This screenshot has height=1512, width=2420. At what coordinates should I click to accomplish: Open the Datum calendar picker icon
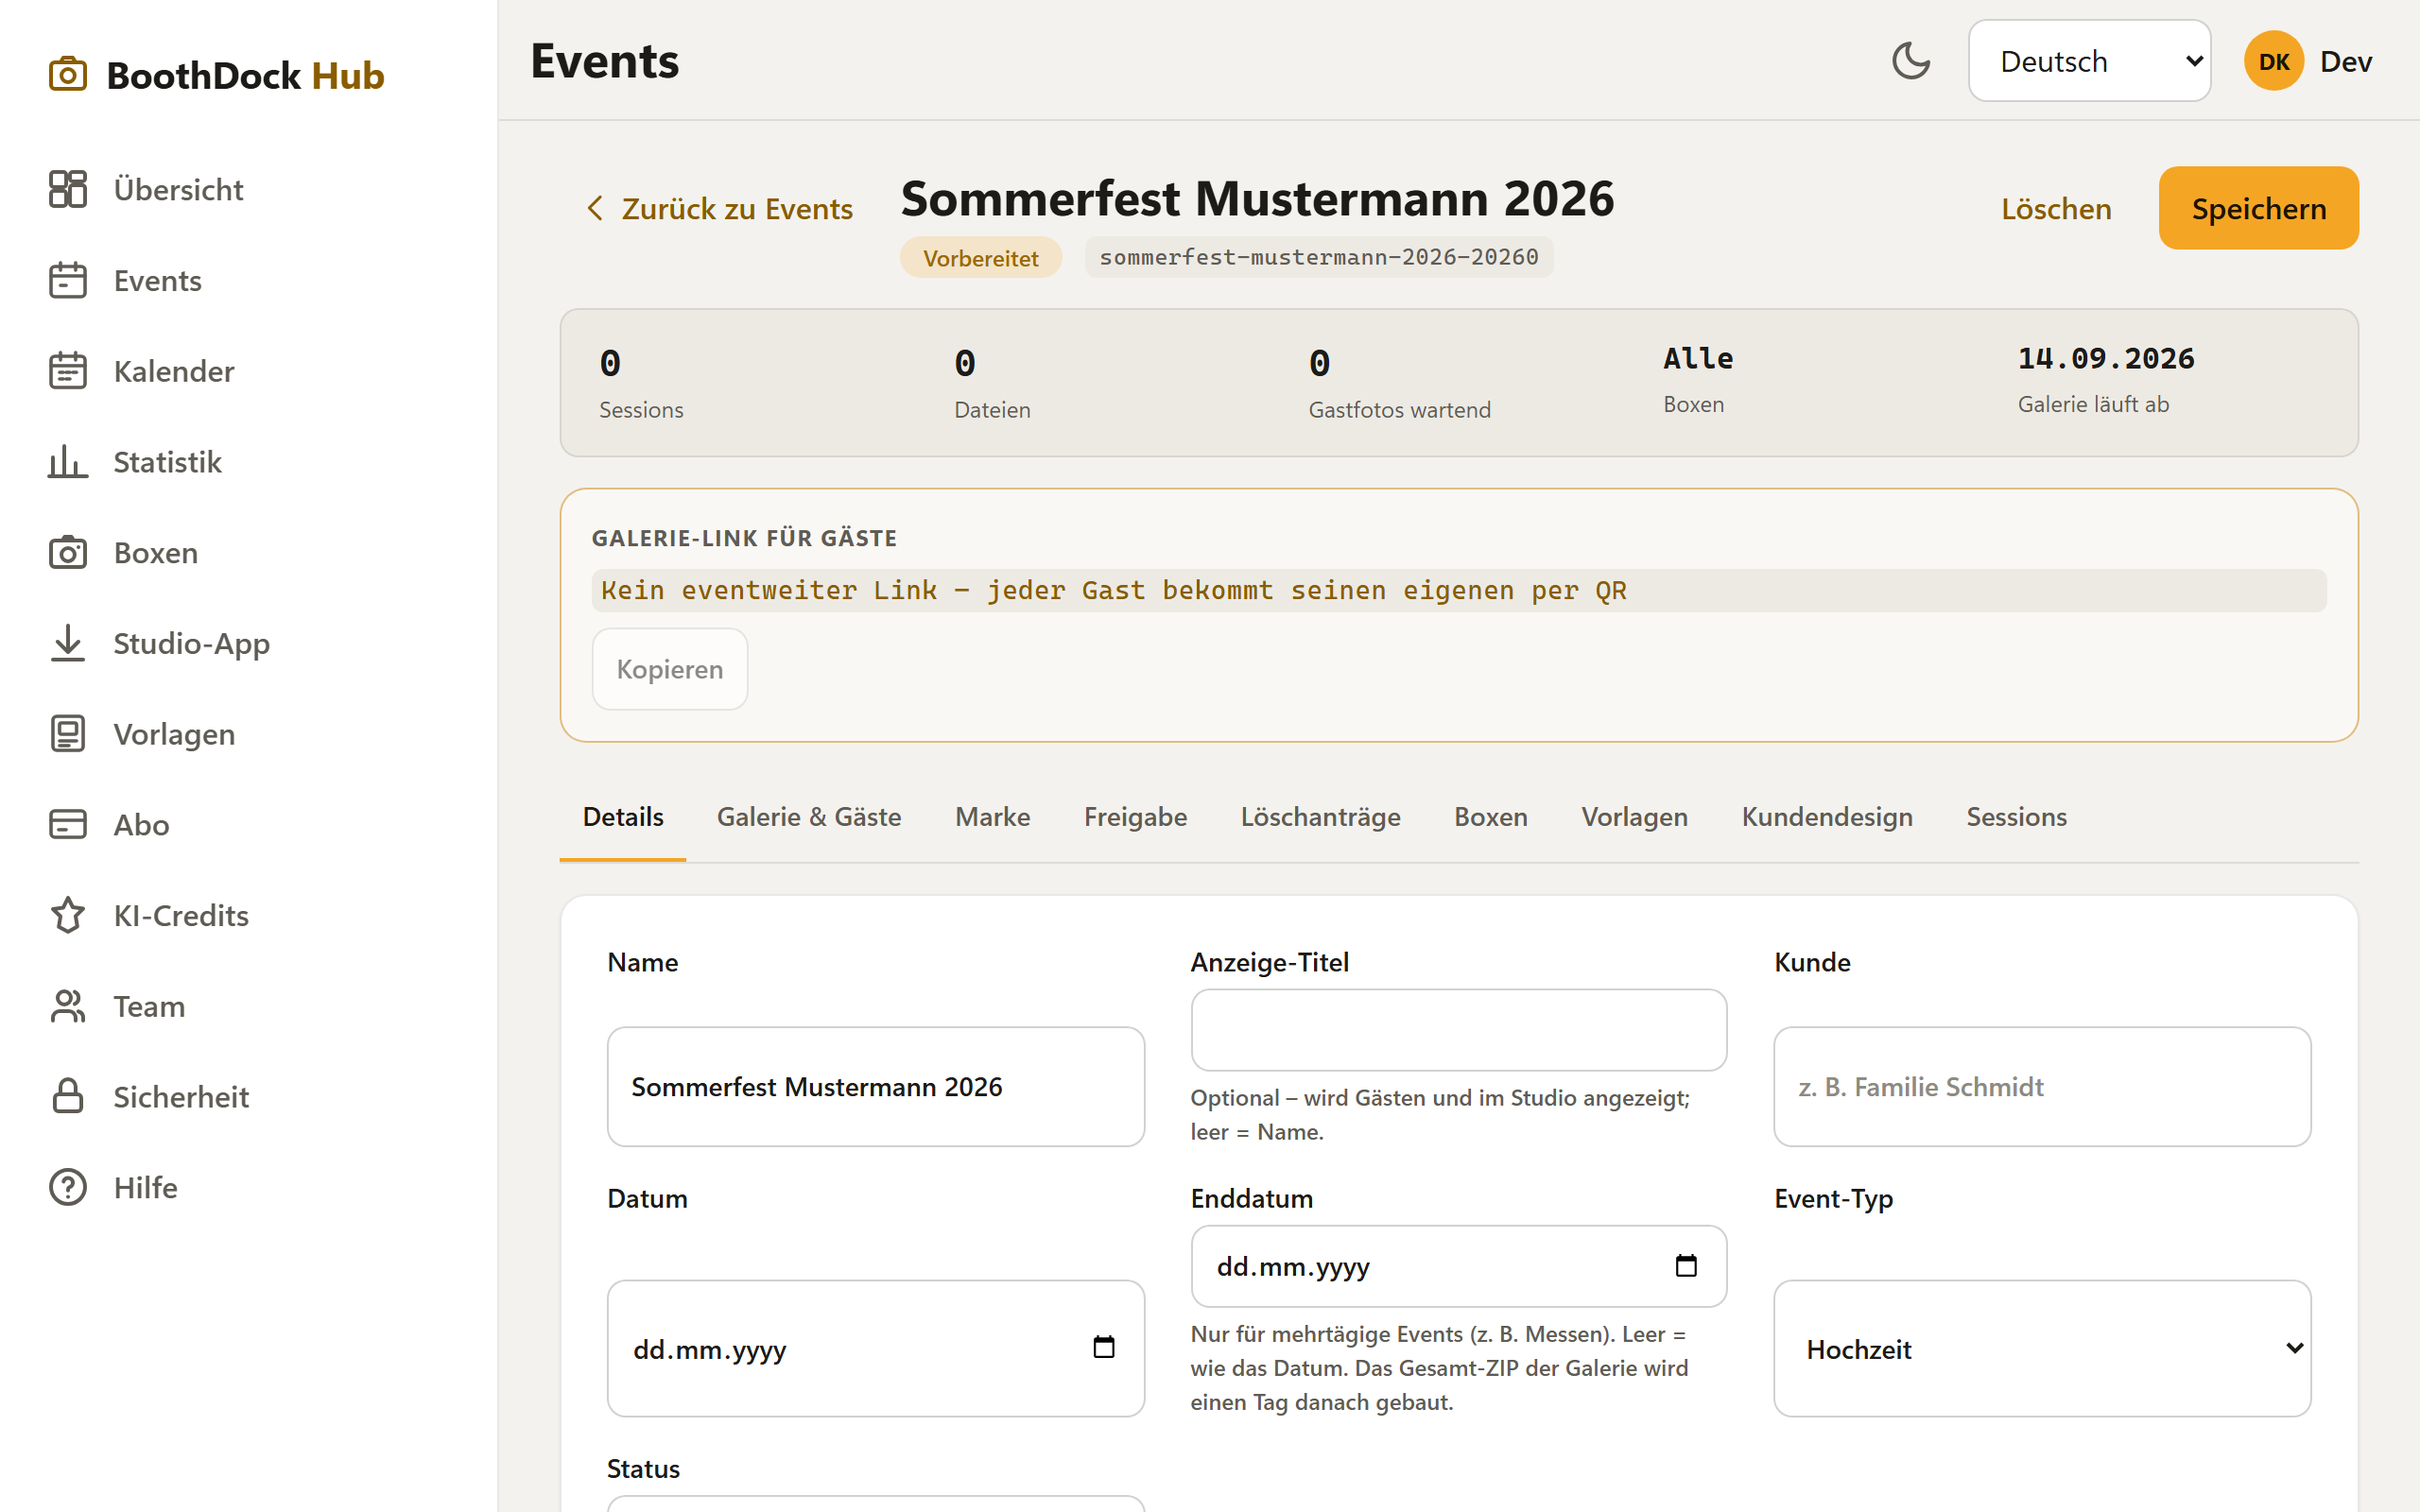(1103, 1348)
